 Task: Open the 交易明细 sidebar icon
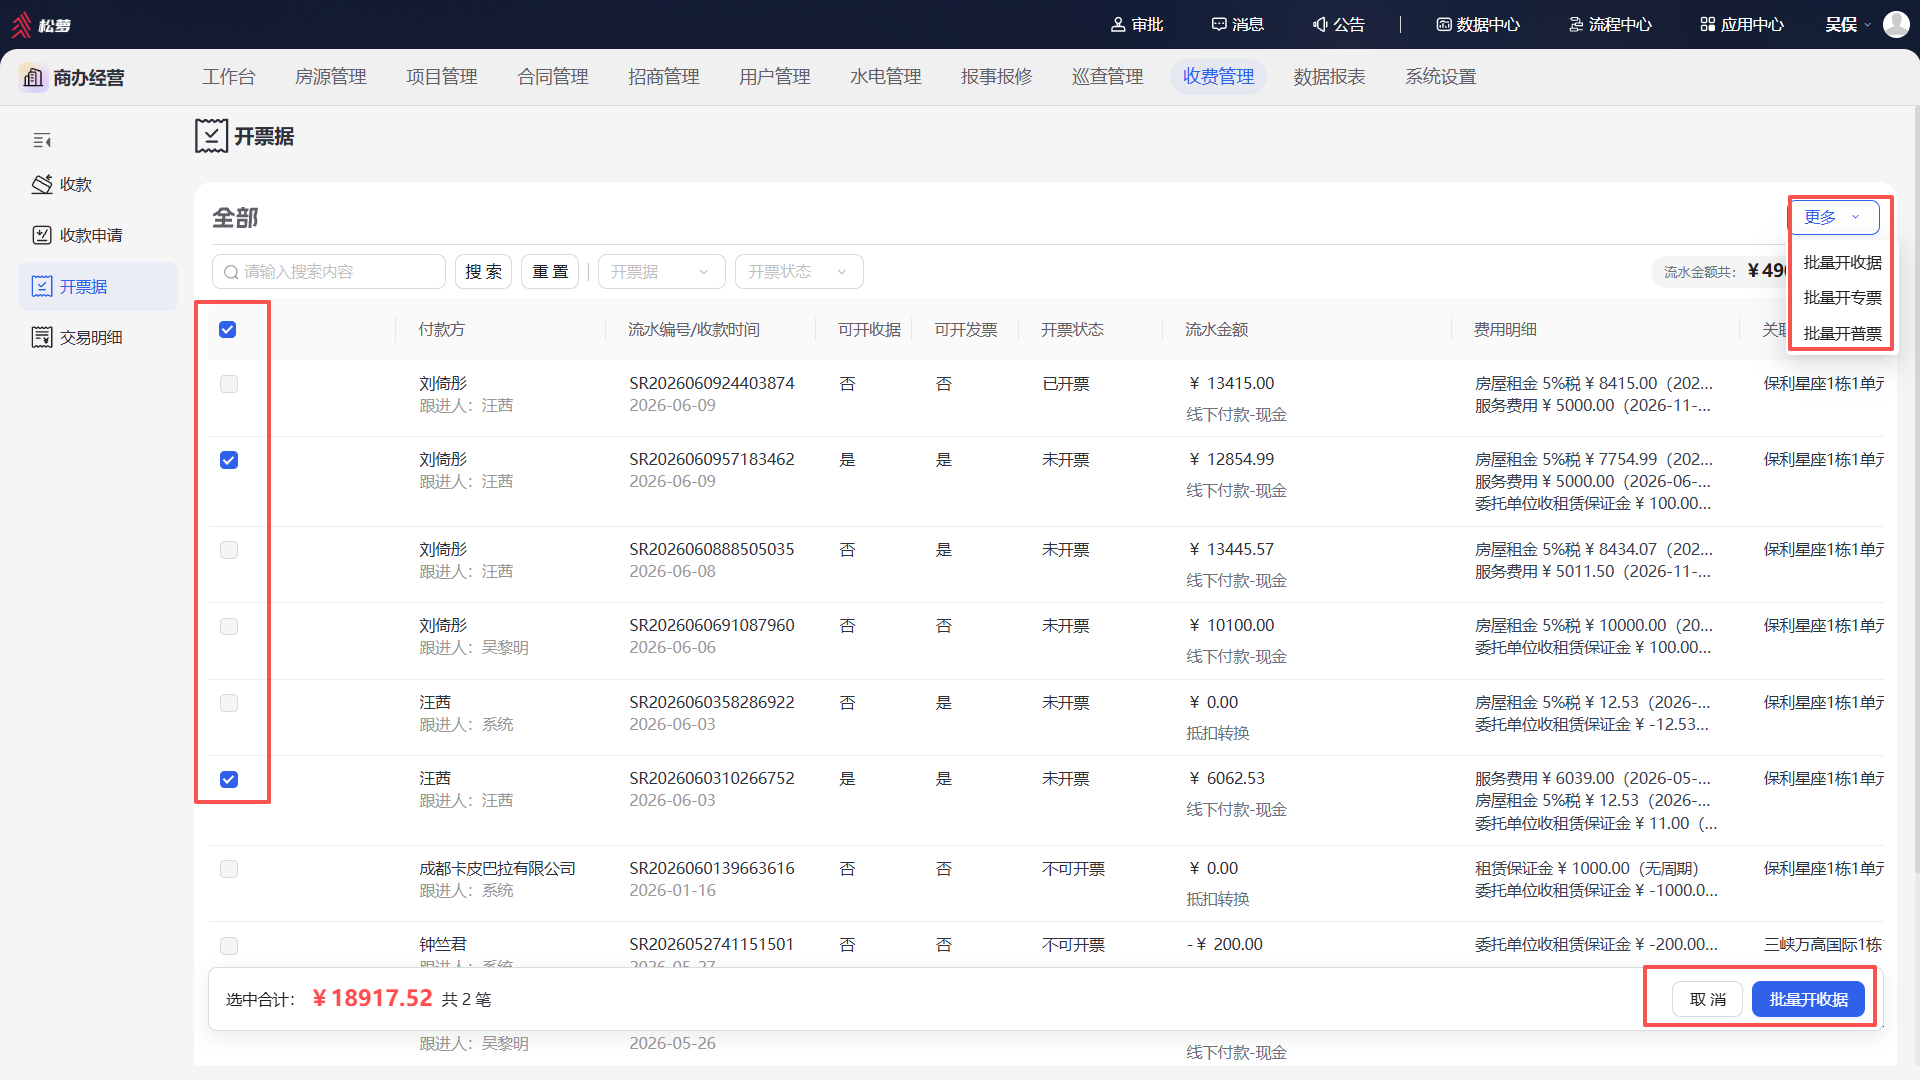point(42,337)
